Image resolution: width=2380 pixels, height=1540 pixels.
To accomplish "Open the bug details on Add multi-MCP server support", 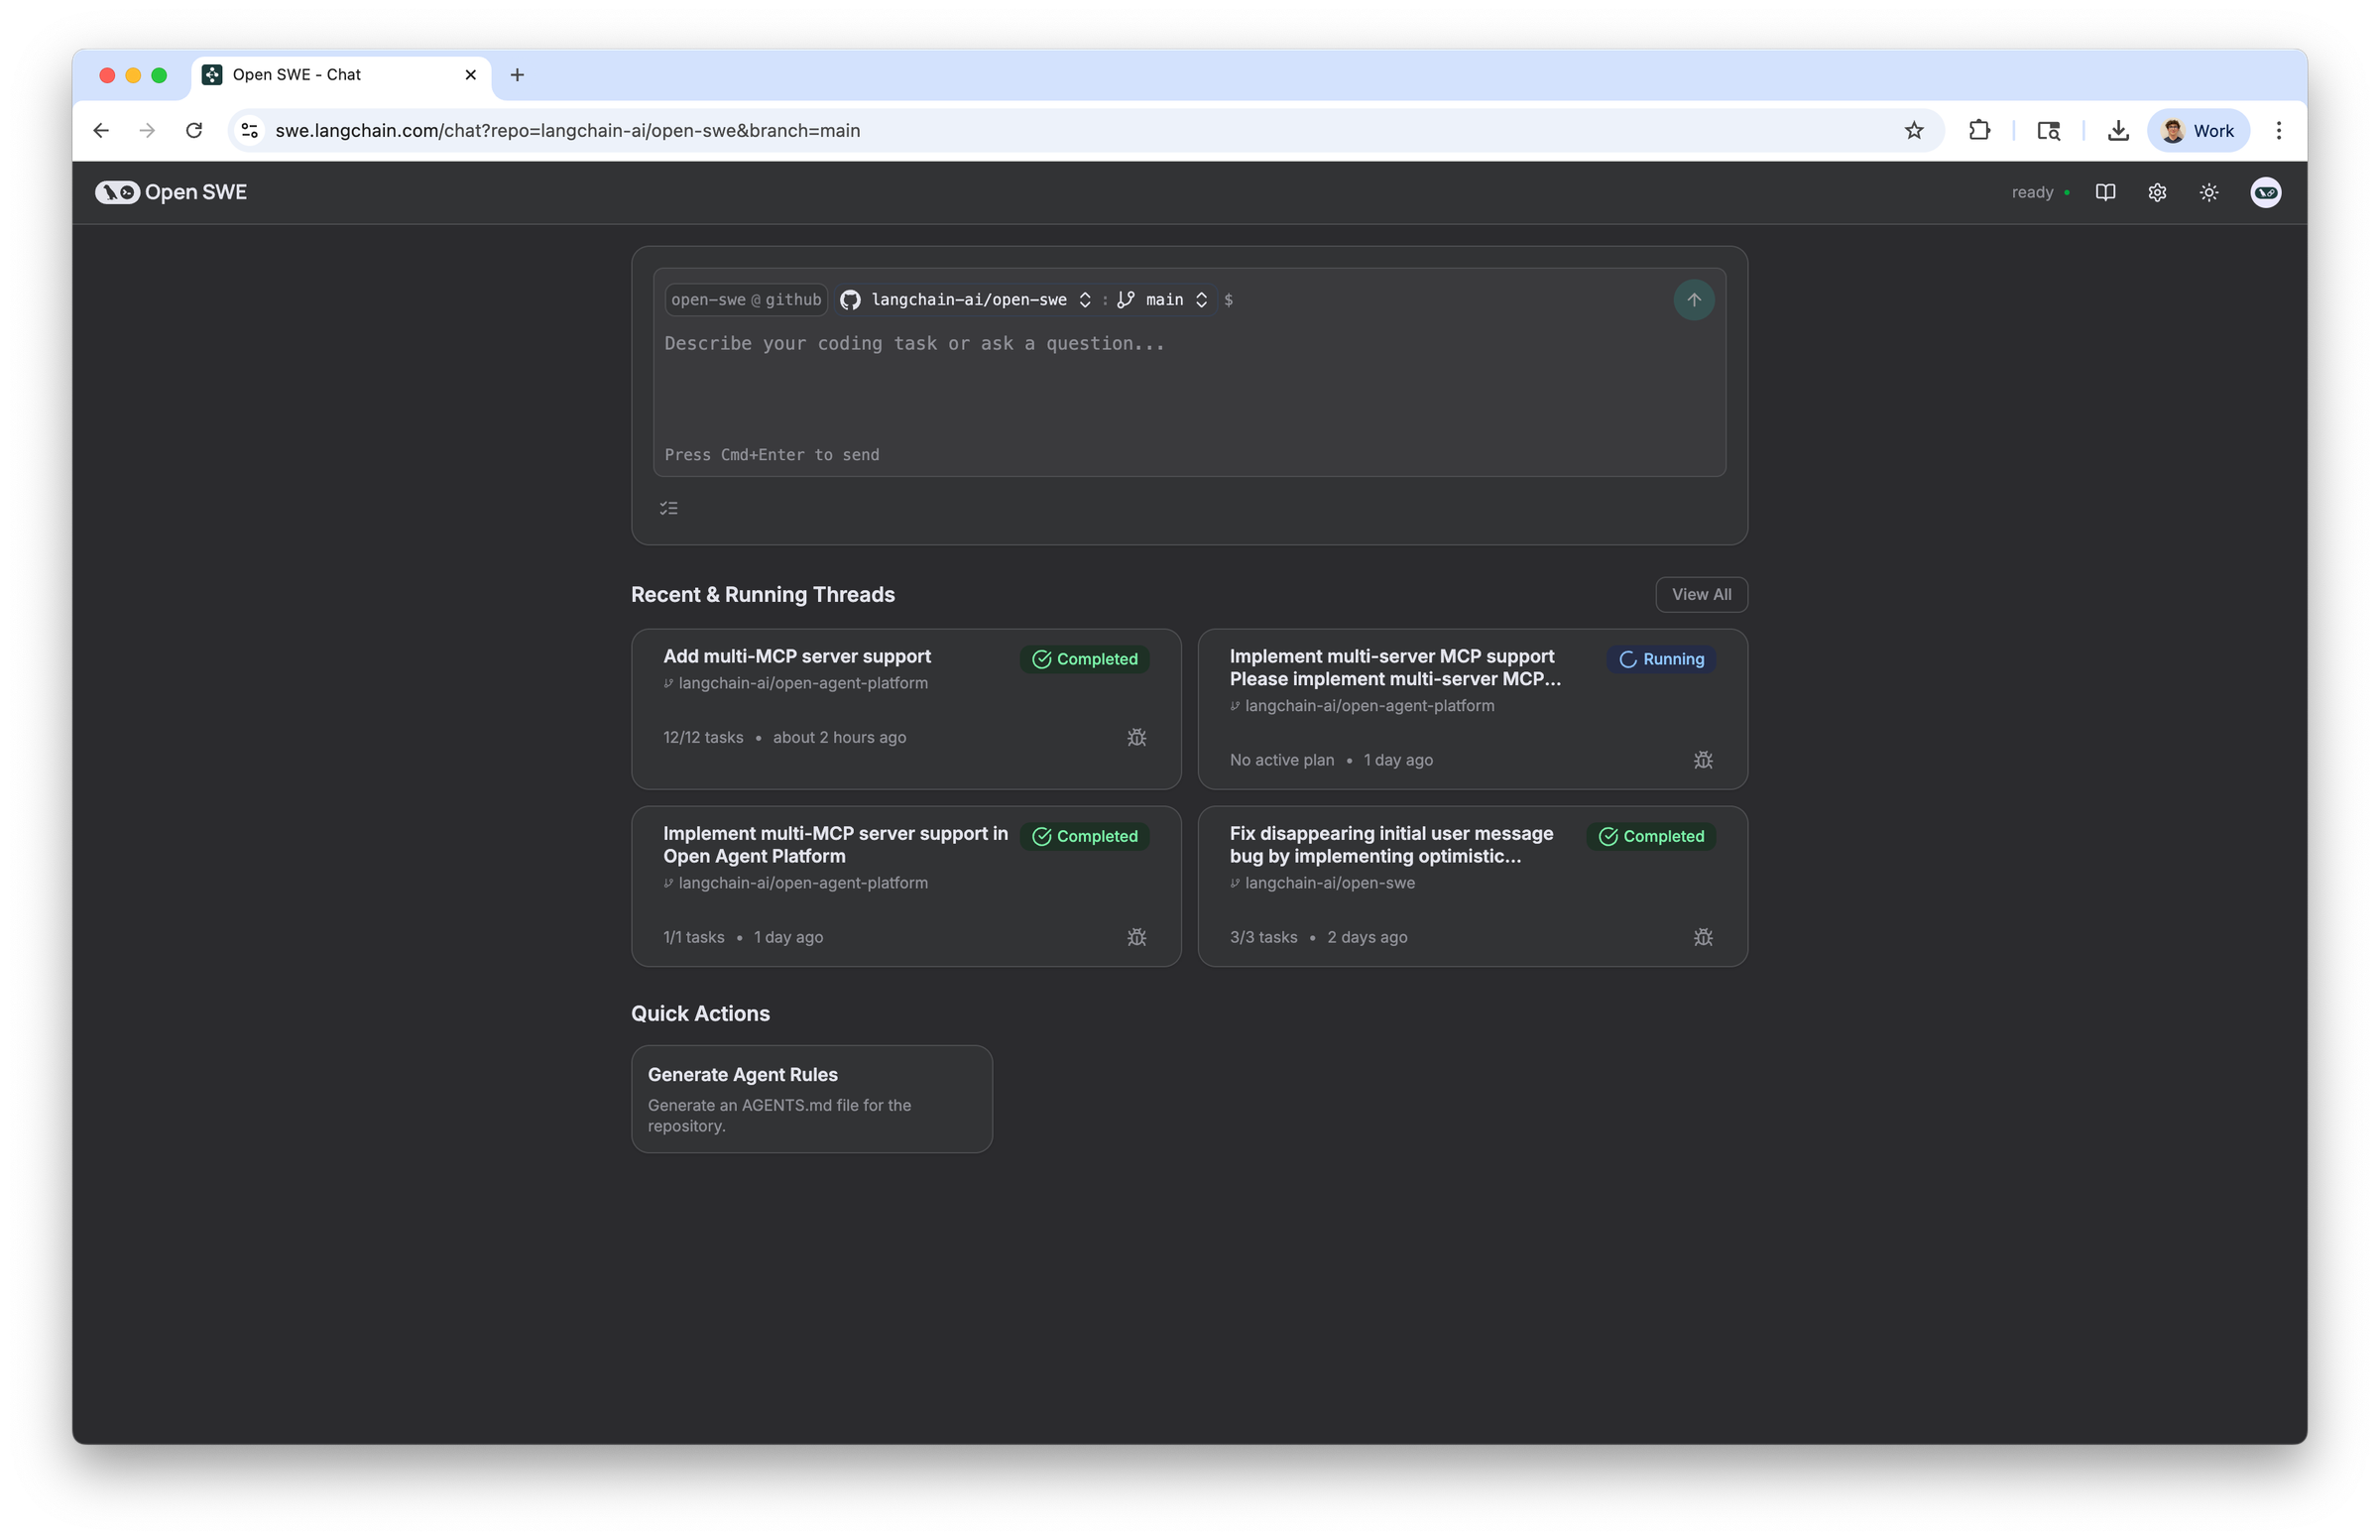I will tap(1137, 737).
